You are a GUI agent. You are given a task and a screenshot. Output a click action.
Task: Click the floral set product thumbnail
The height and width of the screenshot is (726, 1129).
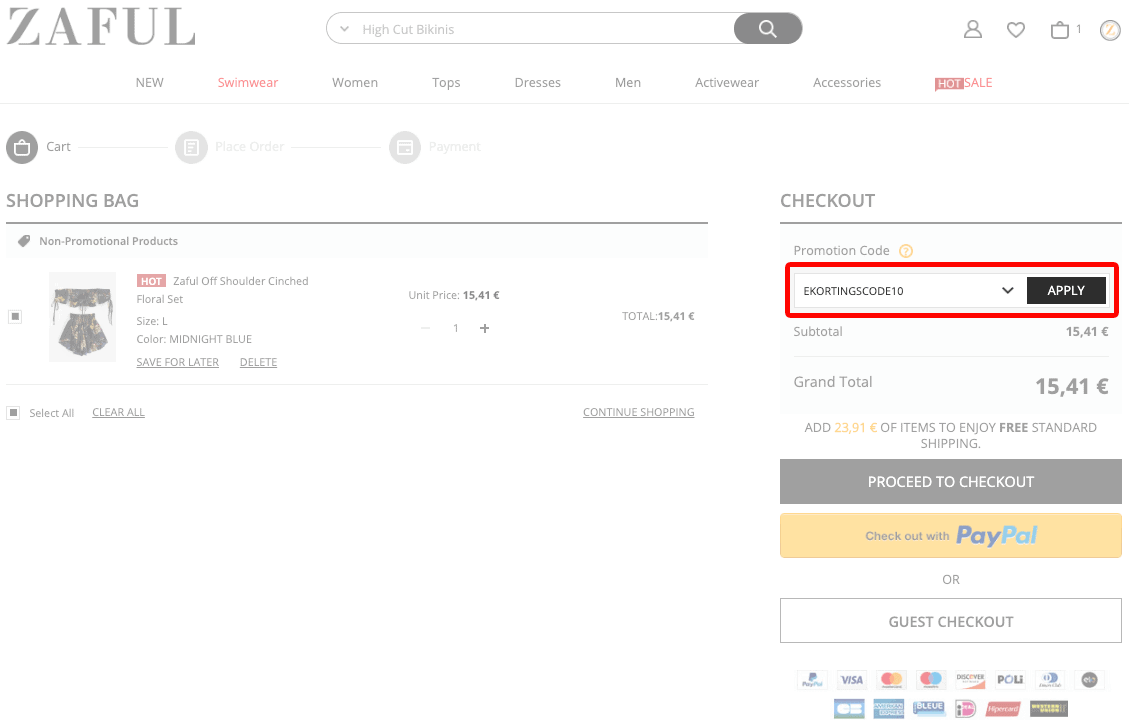[82, 317]
